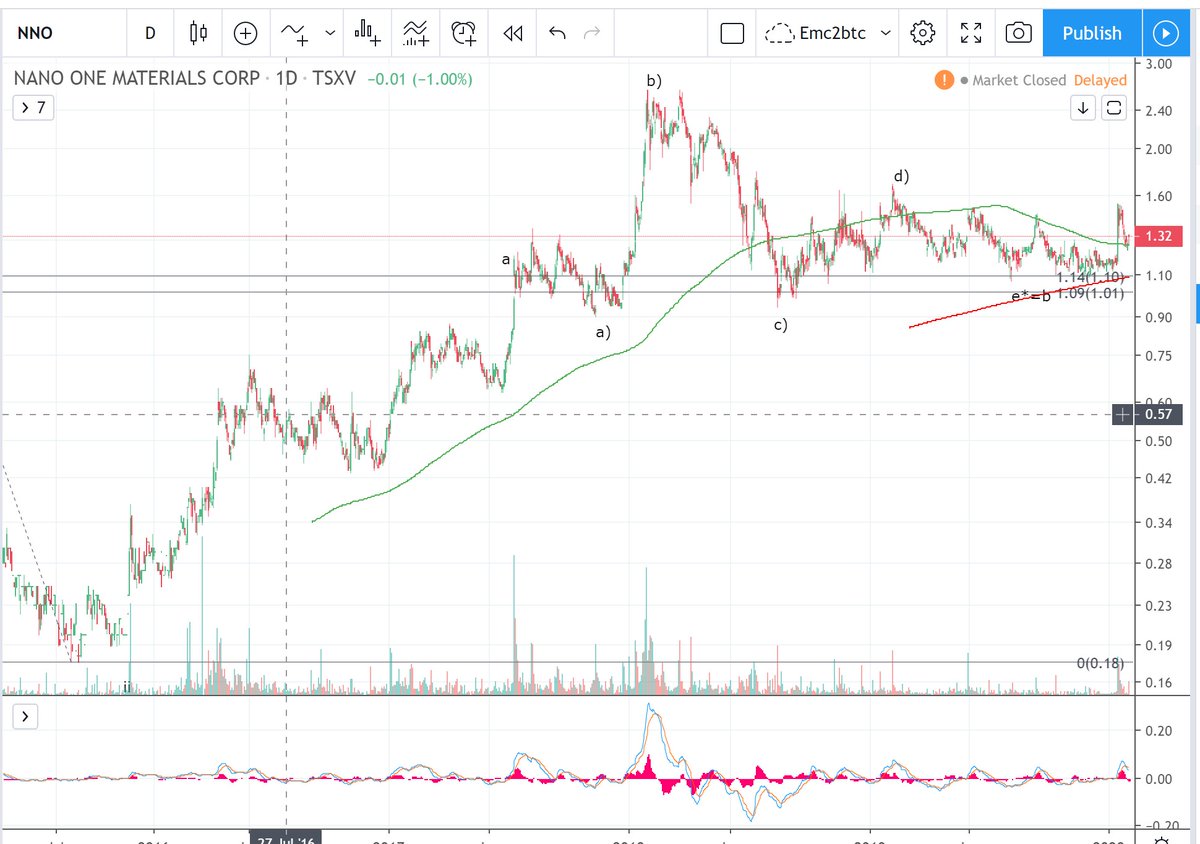Click the 2.40 price axis label

pyautogui.click(x=1158, y=110)
